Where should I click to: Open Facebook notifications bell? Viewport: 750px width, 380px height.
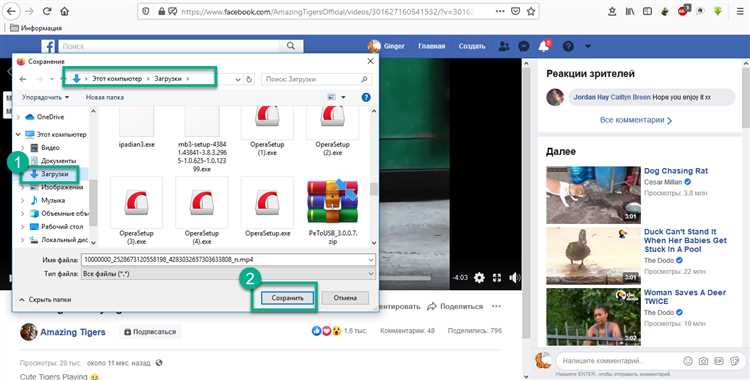coord(544,46)
